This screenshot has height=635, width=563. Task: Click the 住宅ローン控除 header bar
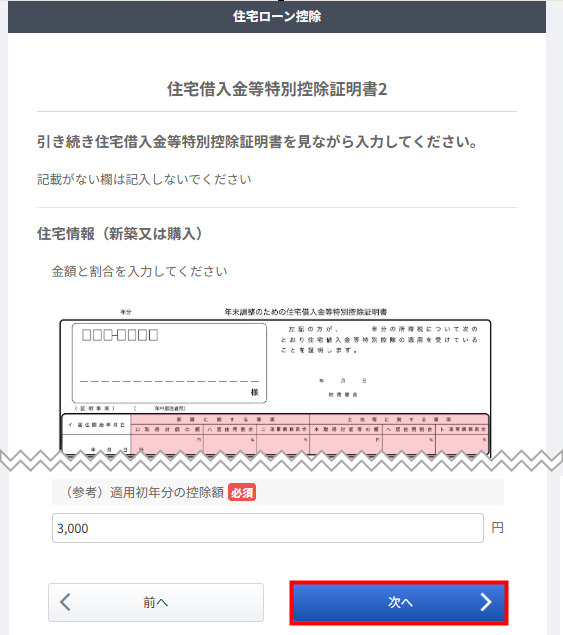277,17
